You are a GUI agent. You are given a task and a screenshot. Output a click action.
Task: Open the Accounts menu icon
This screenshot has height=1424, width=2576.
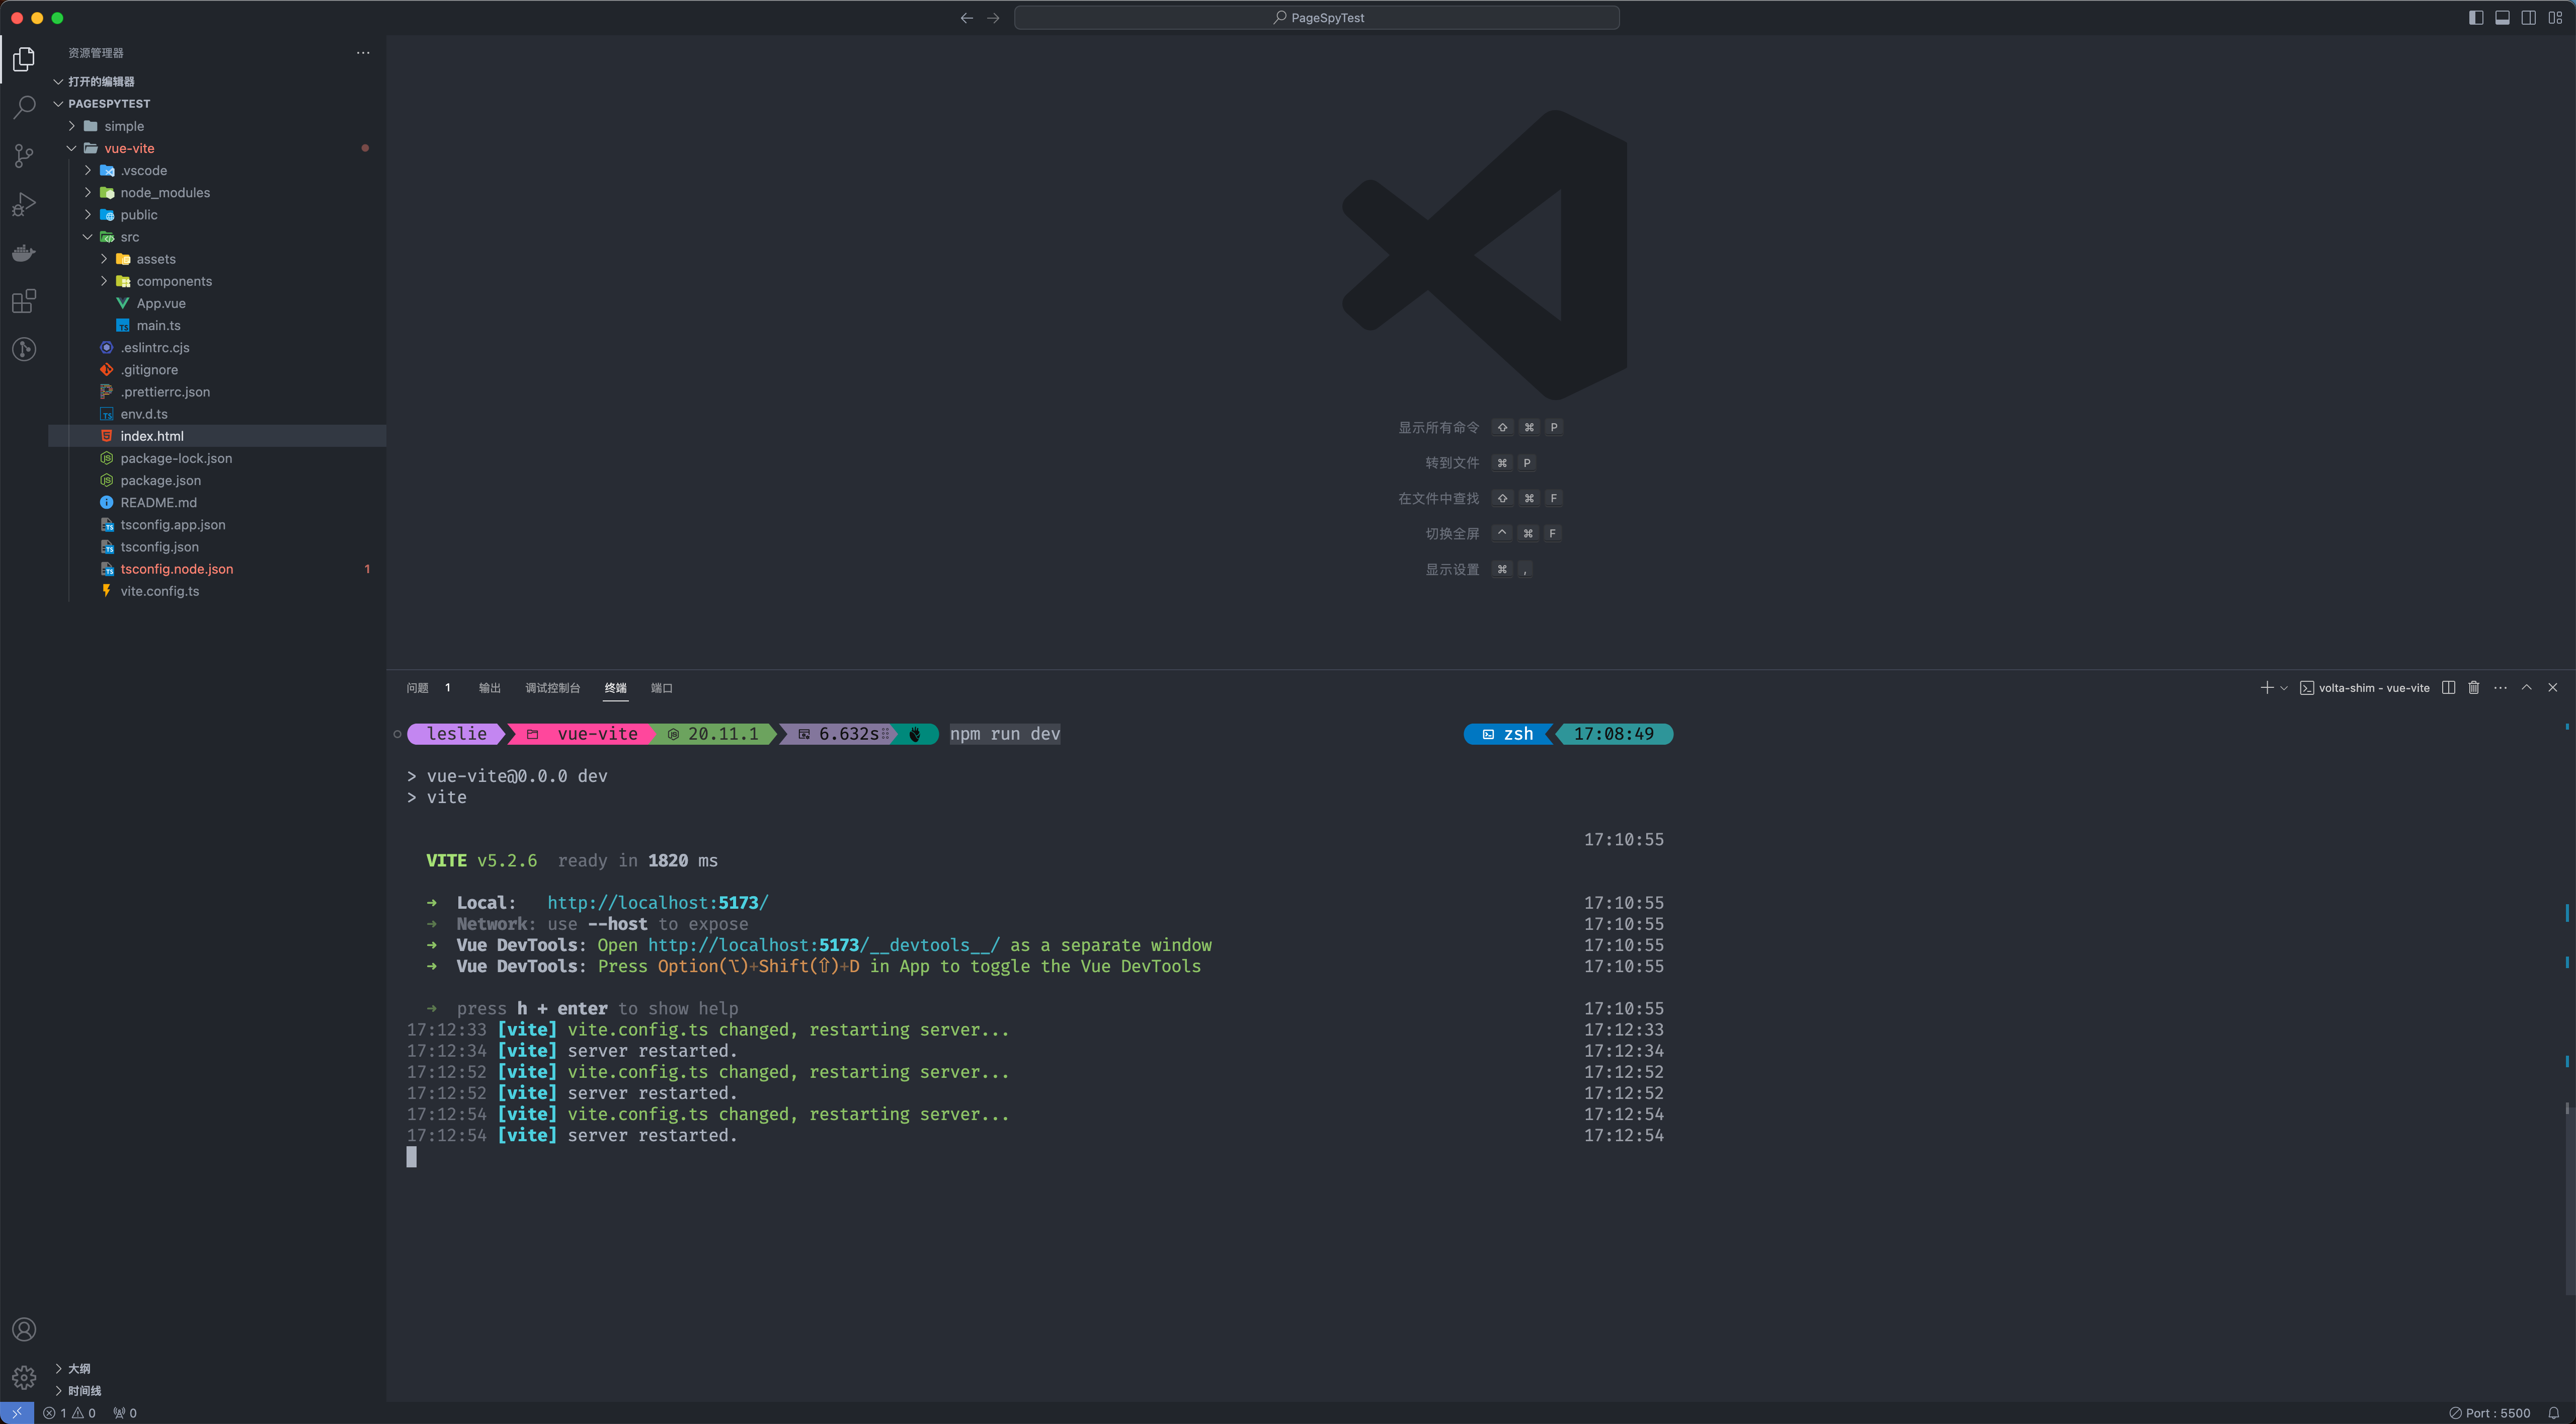click(x=24, y=1329)
